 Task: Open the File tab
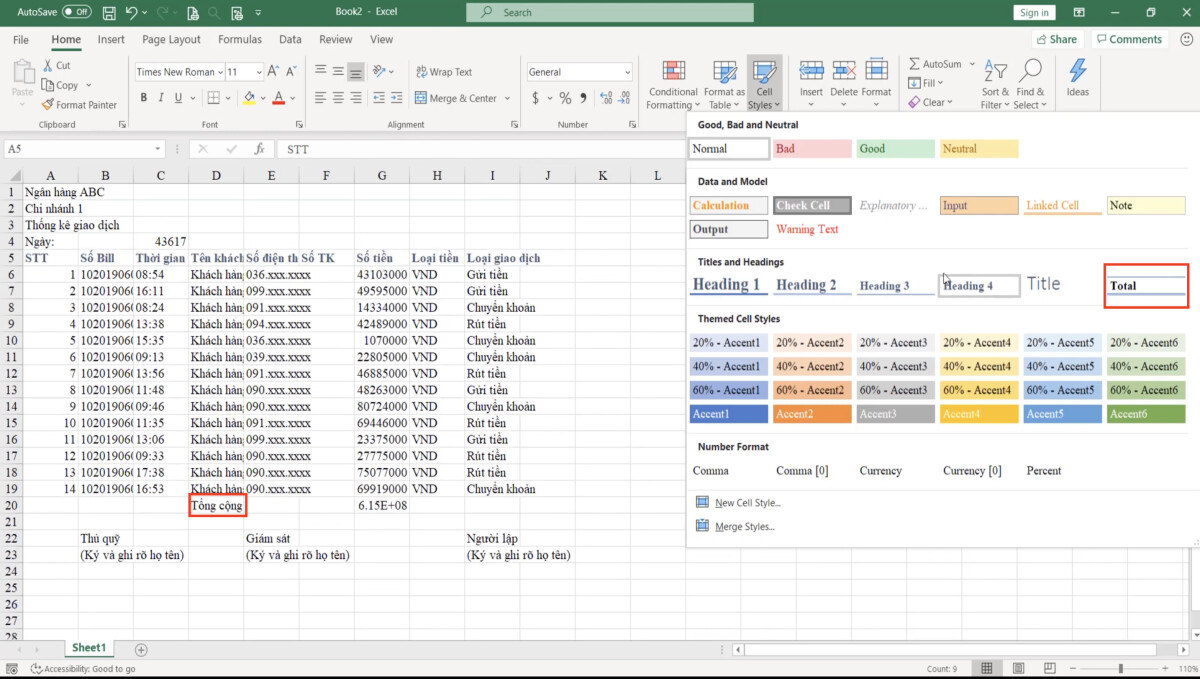tap(21, 40)
